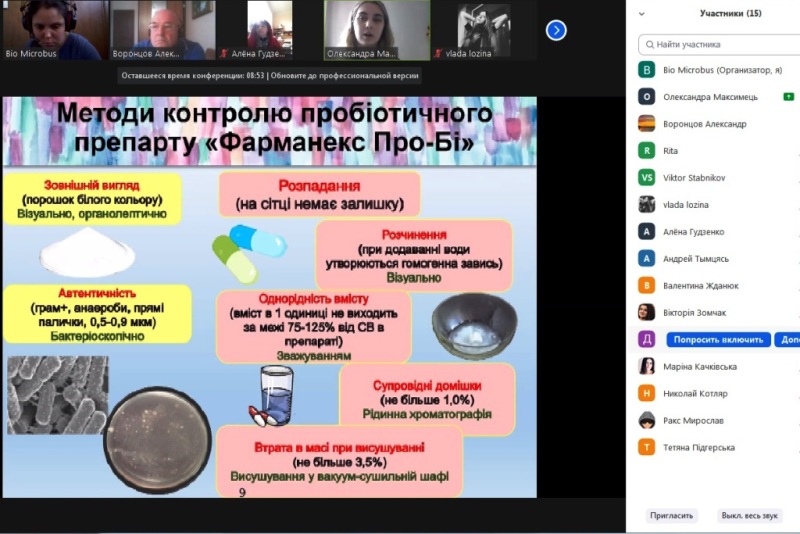Click participant name Rita
Screen dimensions: 800x534
point(670,151)
